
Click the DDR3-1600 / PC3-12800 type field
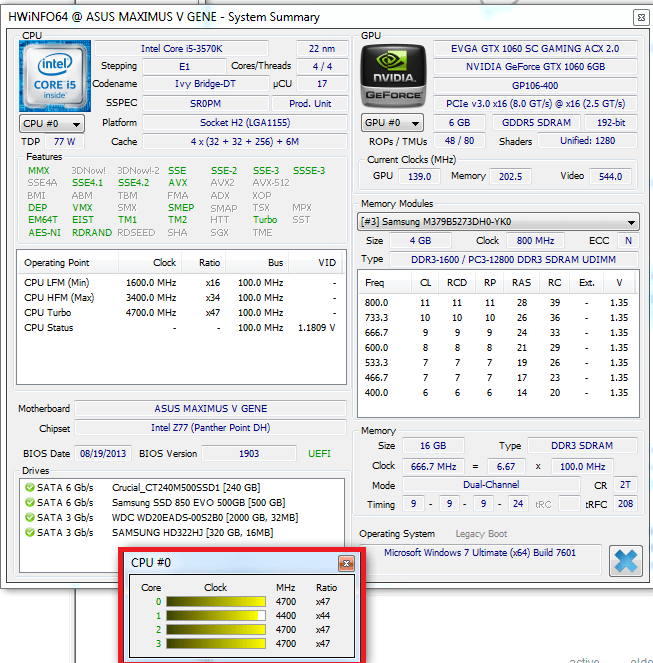click(x=513, y=259)
